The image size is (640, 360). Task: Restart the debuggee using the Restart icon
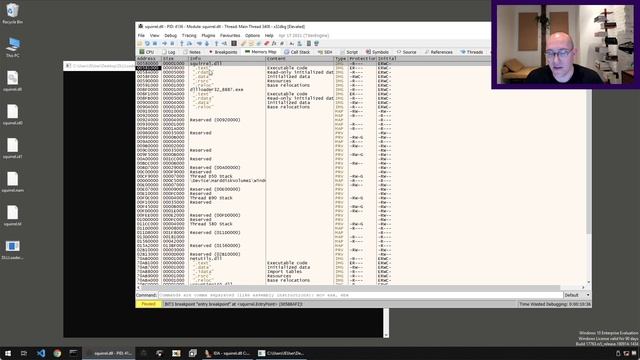point(147,43)
